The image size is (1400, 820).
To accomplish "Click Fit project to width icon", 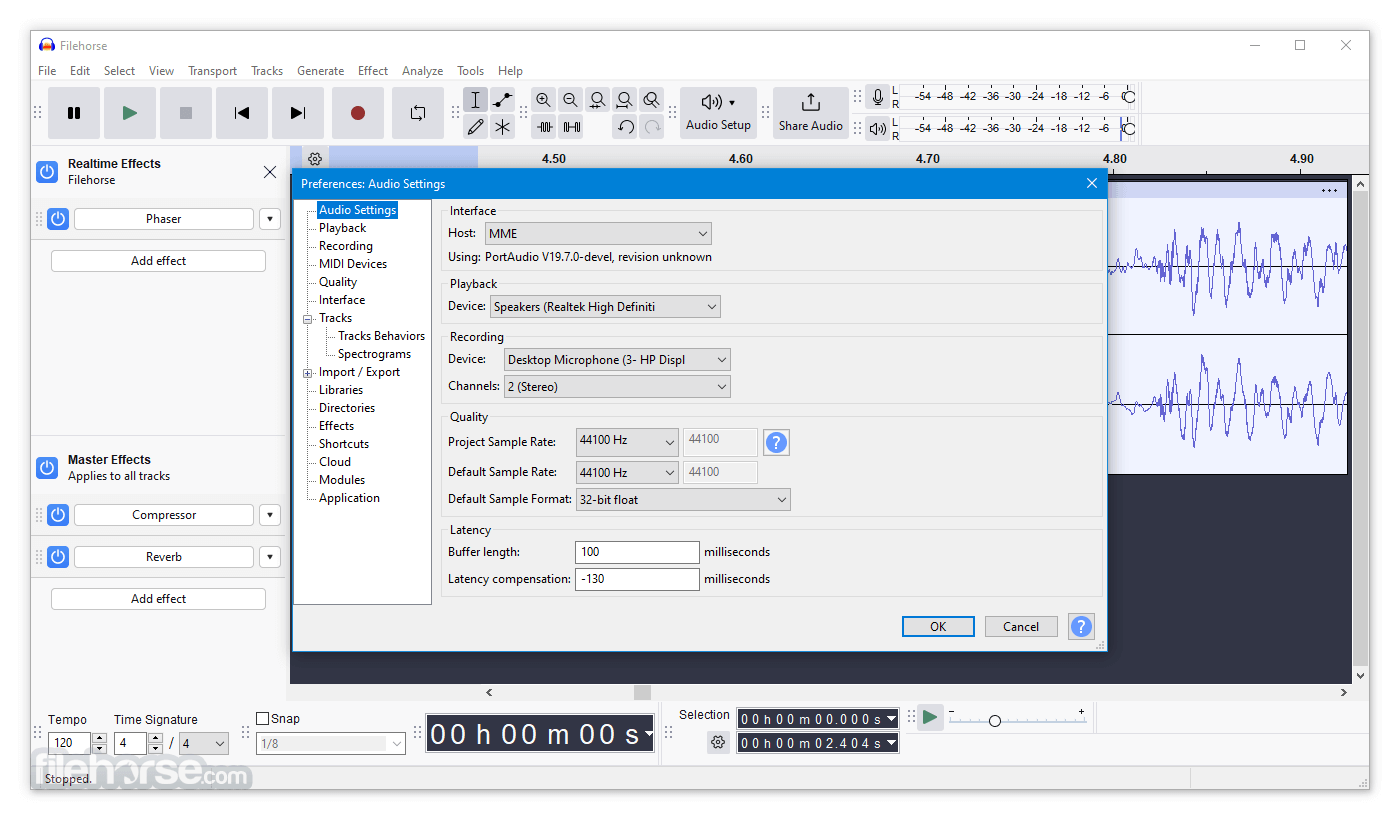I will pyautogui.click(x=625, y=100).
